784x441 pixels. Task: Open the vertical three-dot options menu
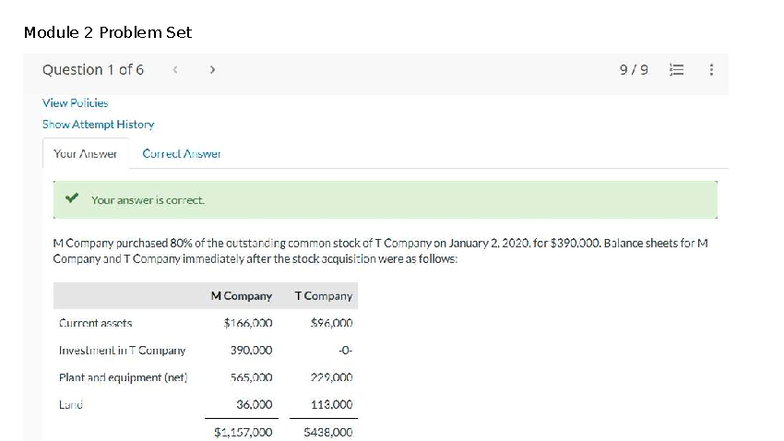[x=710, y=70]
